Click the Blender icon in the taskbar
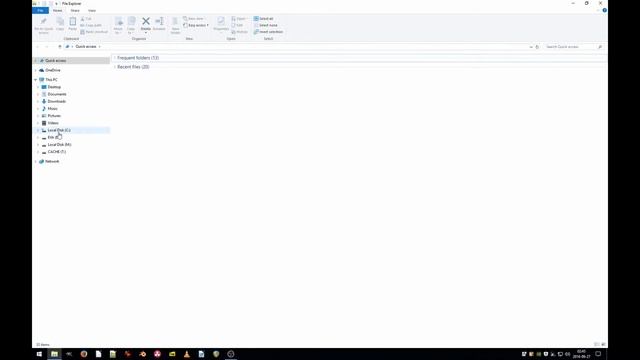 [x=142, y=354]
